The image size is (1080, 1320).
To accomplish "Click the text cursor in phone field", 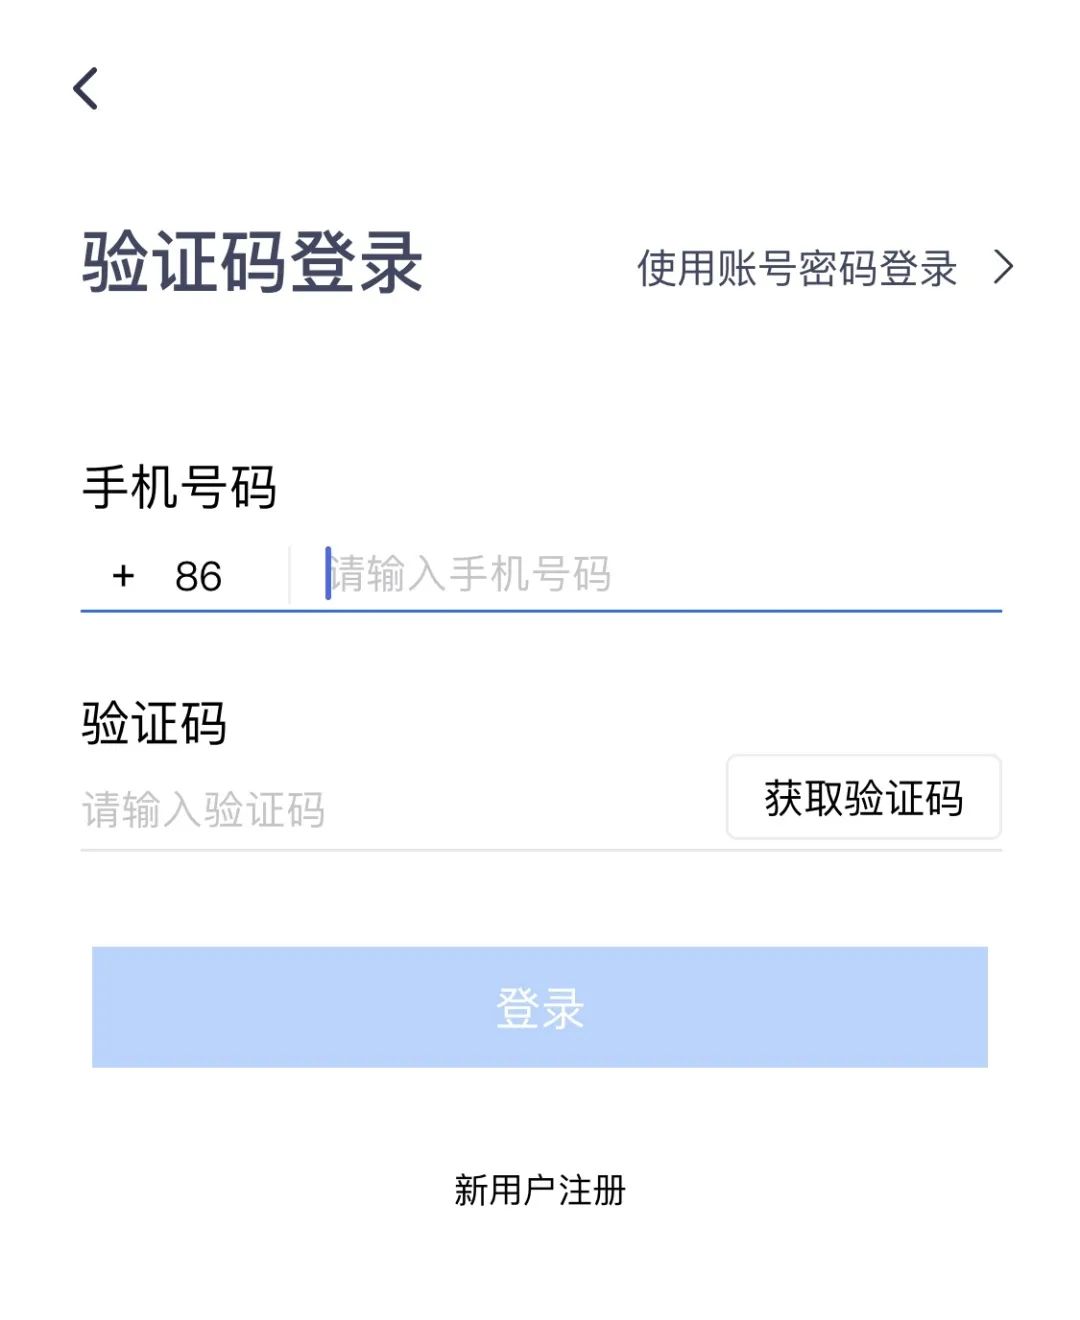I will 327,573.
